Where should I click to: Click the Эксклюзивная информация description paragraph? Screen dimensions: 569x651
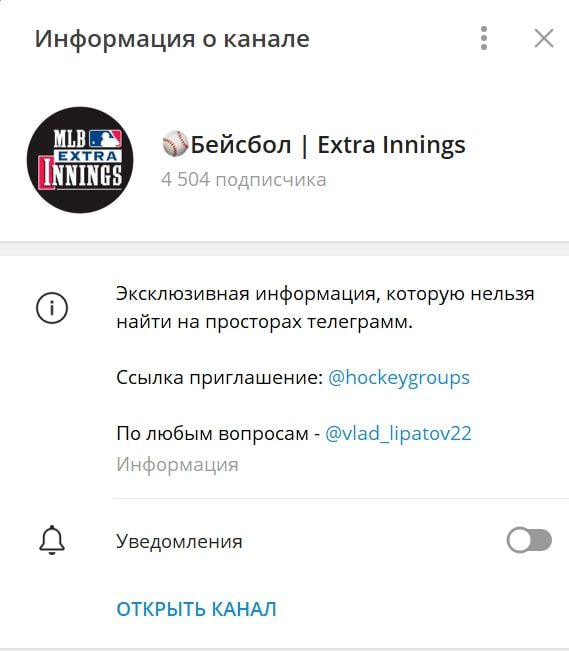[325, 308]
